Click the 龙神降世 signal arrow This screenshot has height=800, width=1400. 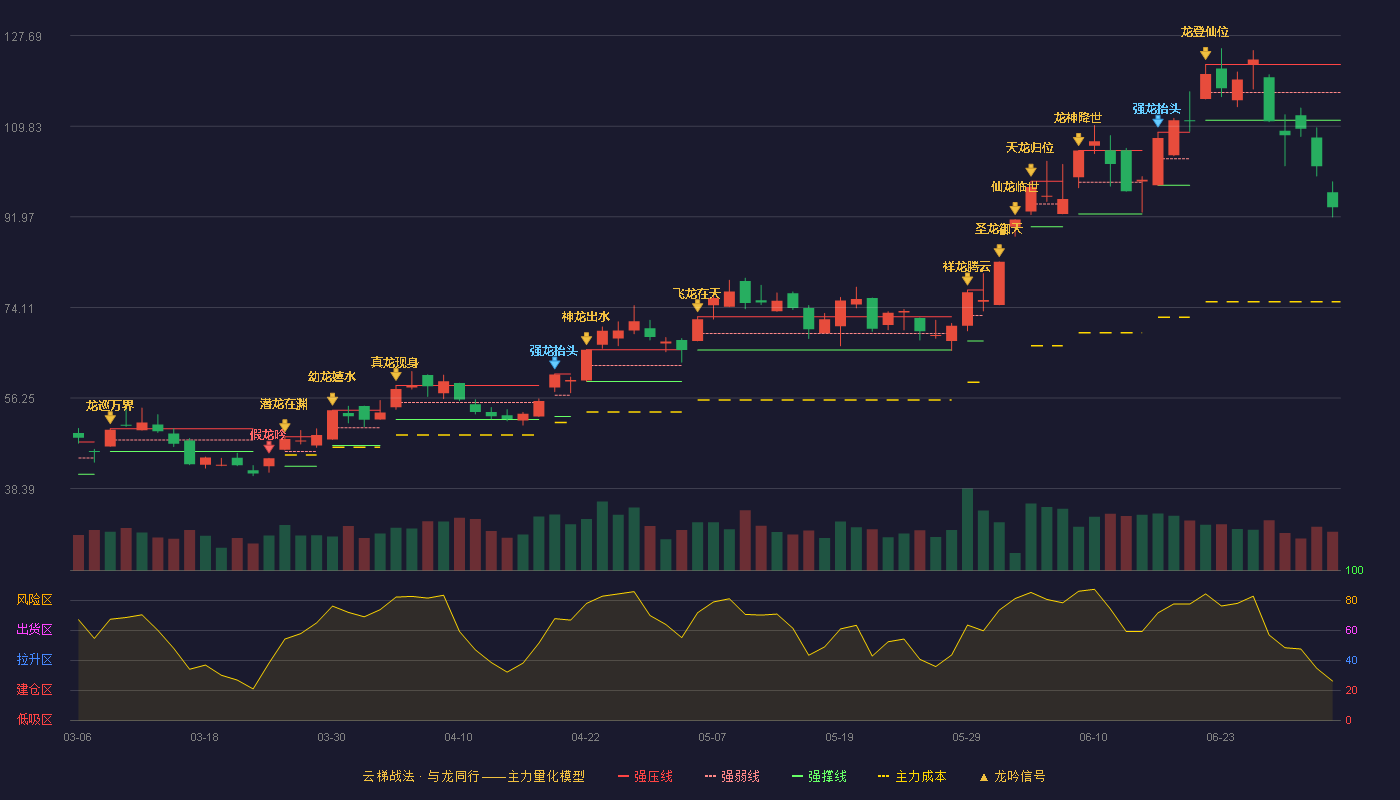(x=1078, y=139)
